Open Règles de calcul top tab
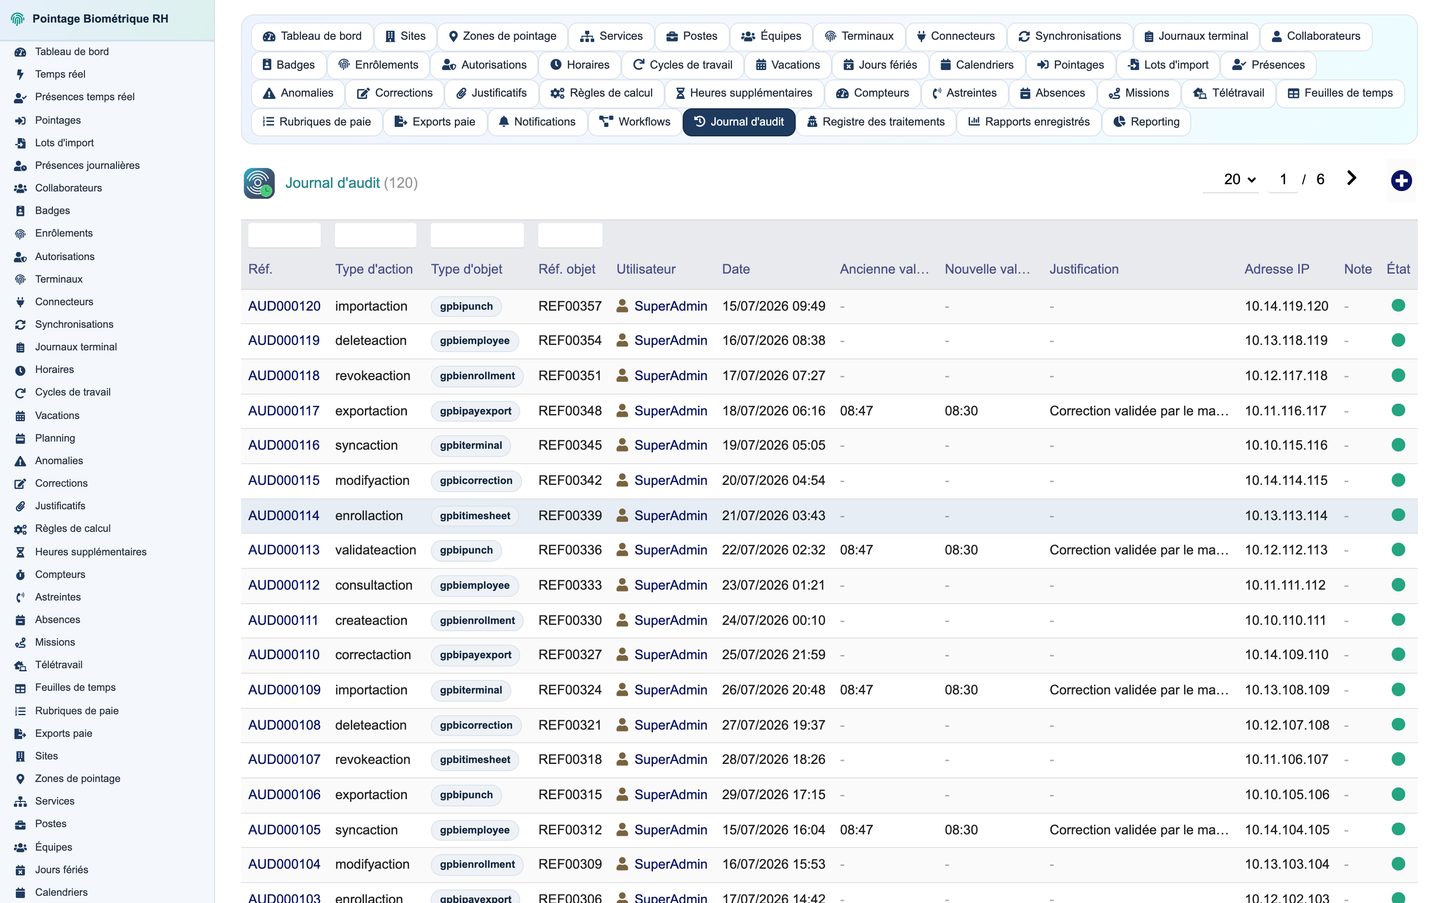This screenshot has height=903, width=1445. (601, 93)
